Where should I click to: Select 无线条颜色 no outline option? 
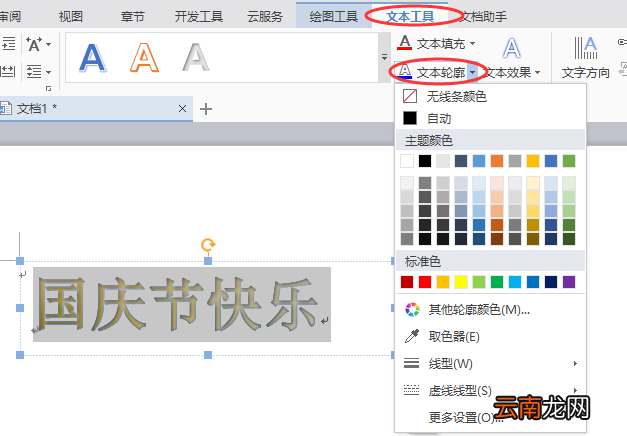[x=490, y=96]
